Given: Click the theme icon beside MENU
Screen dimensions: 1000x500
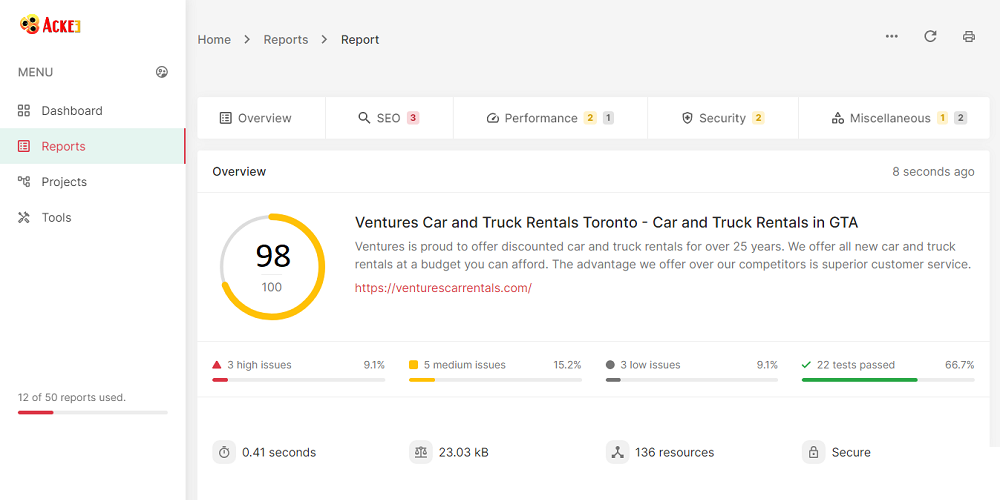Looking at the screenshot, I should pos(162,72).
